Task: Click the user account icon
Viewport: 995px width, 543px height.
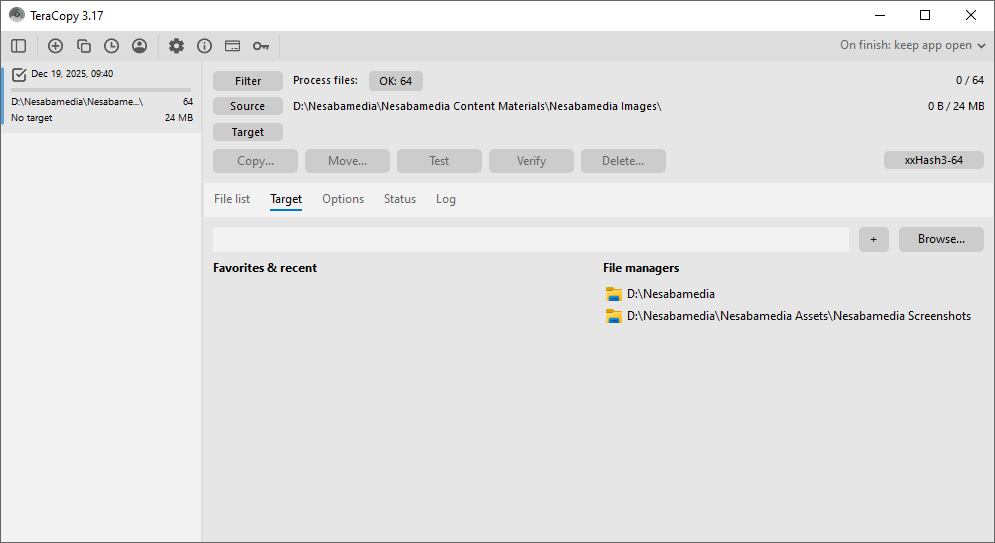Action: (x=139, y=46)
